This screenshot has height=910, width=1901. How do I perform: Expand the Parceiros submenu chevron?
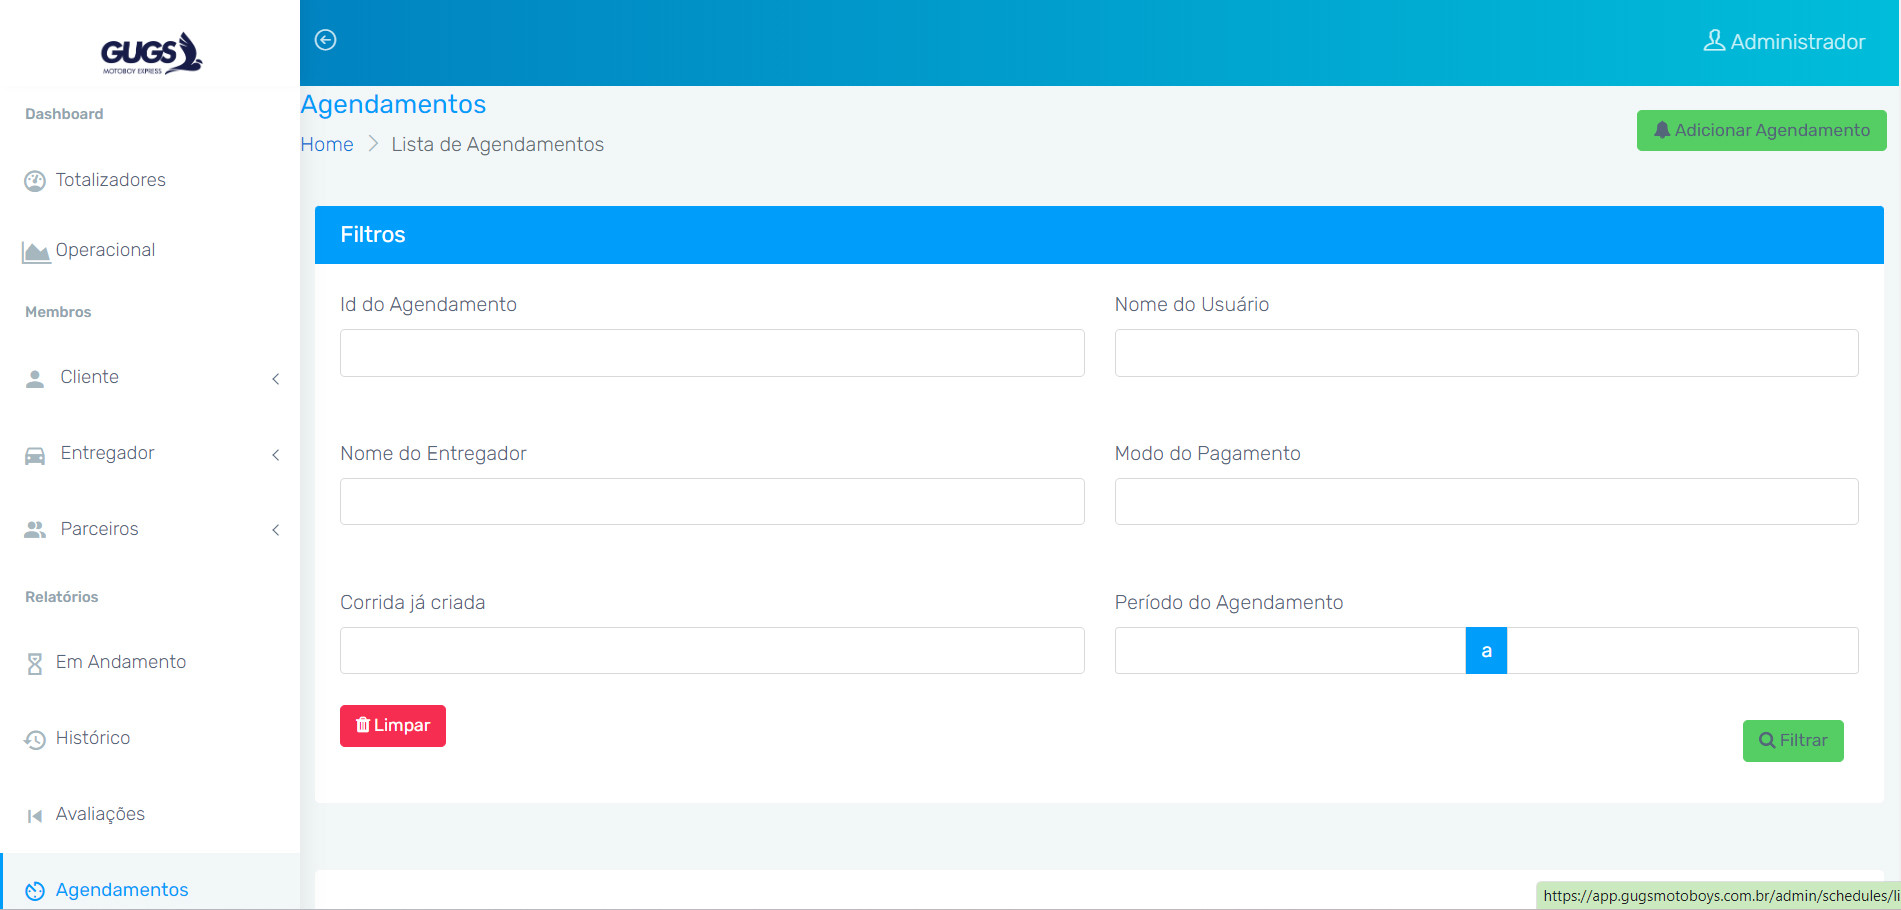click(x=276, y=530)
